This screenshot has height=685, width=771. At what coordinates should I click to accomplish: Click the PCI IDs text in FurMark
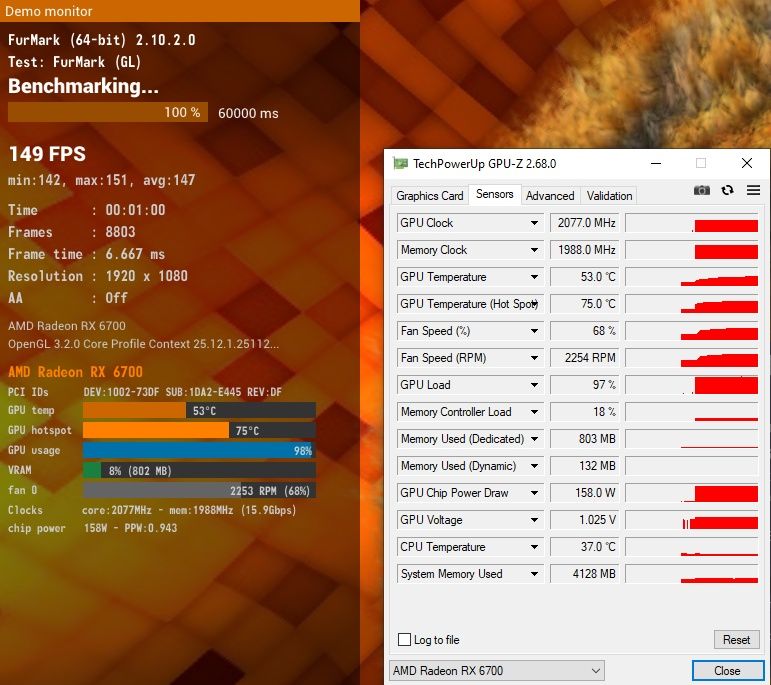point(28,392)
